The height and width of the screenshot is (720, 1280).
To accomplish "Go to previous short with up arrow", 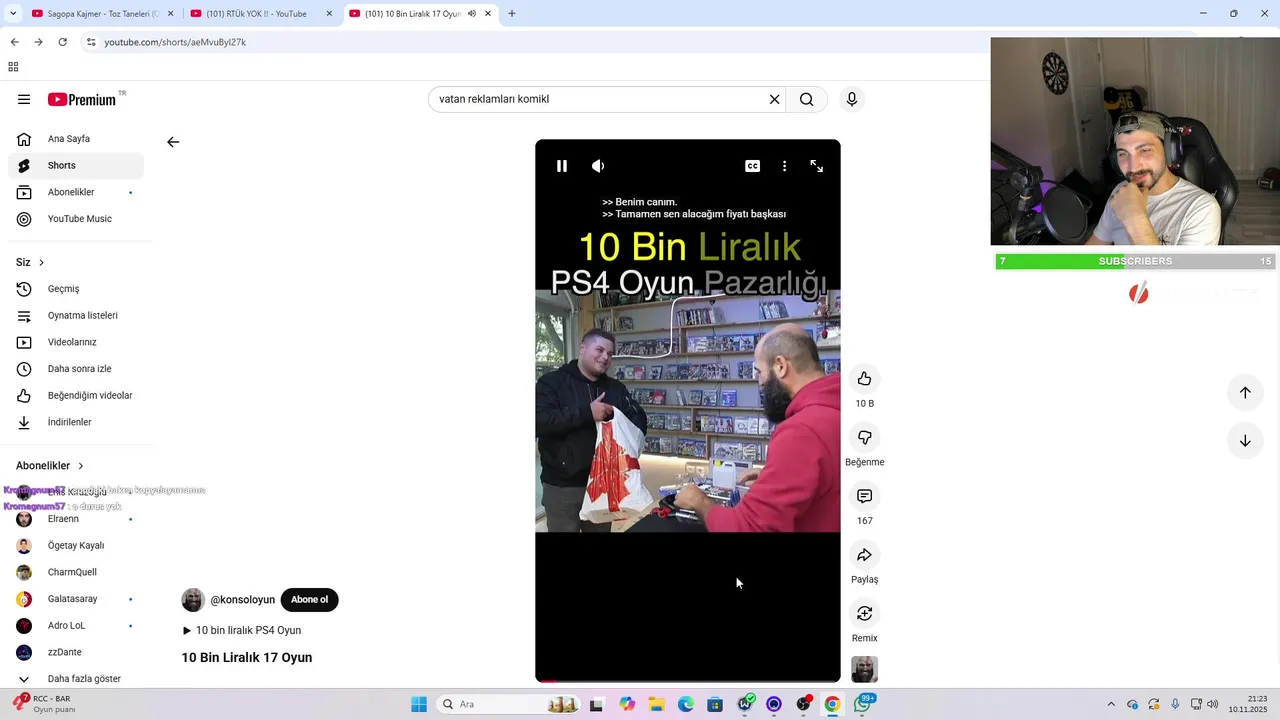I will tap(1245, 392).
